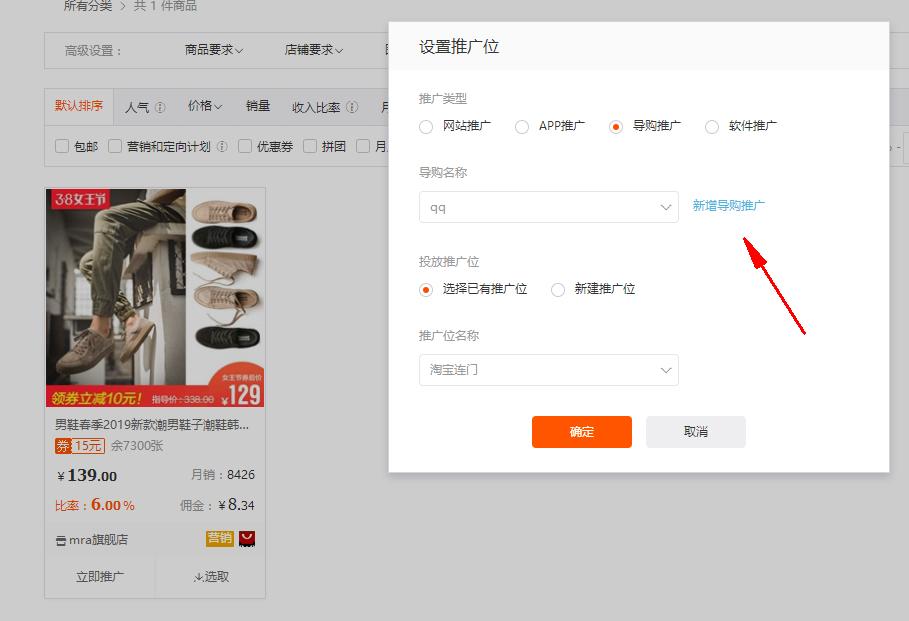Open the 商品要求 filter dropdown

pyautogui.click(x=210, y=48)
